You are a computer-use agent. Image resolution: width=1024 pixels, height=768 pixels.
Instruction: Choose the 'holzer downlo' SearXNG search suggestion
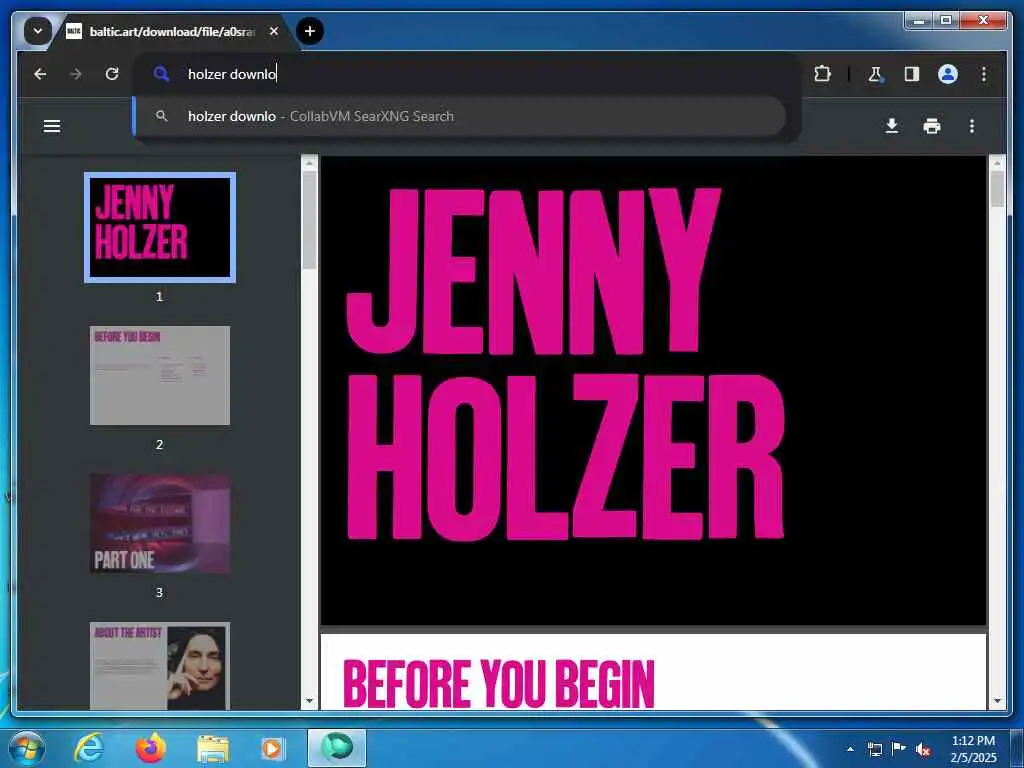pos(460,116)
